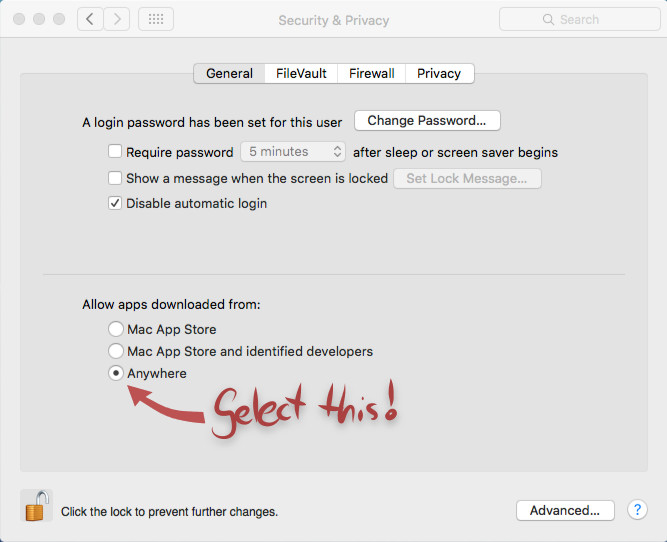This screenshot has width=667, height=542.
Task: Open the Privacy tab
Action: pos(439,73)
